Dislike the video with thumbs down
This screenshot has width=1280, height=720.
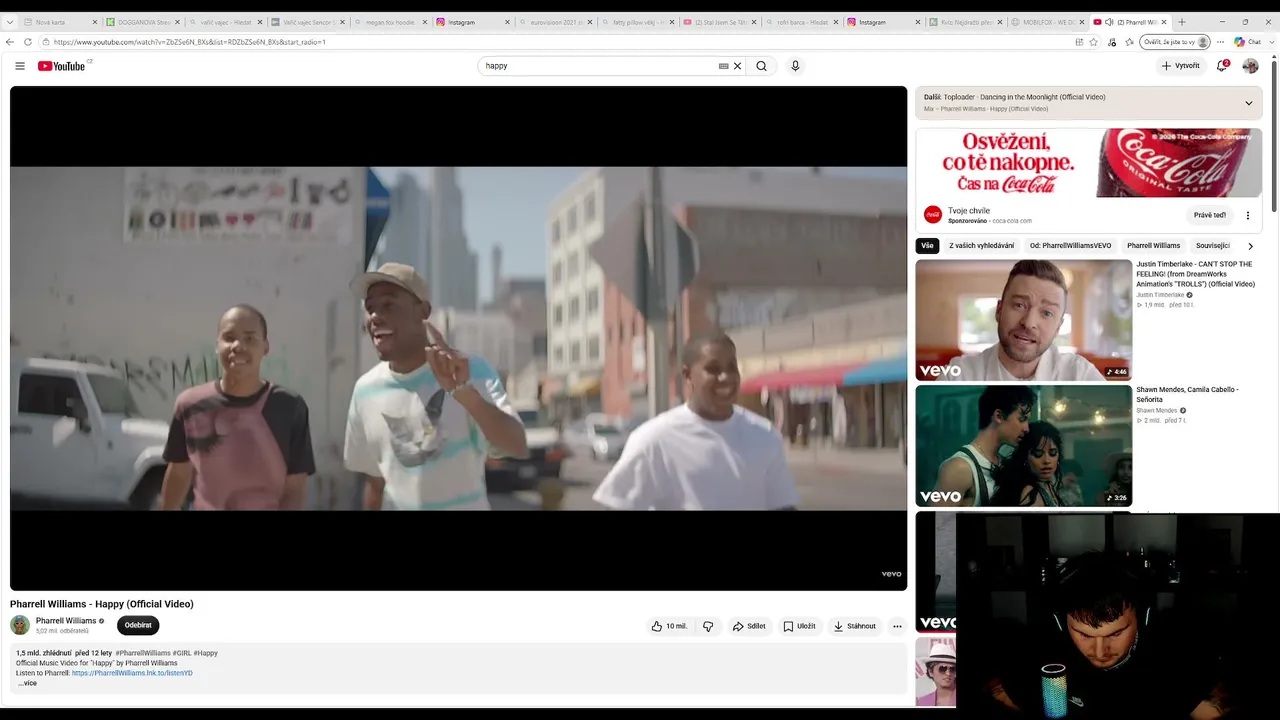click(x=708, y=626)
